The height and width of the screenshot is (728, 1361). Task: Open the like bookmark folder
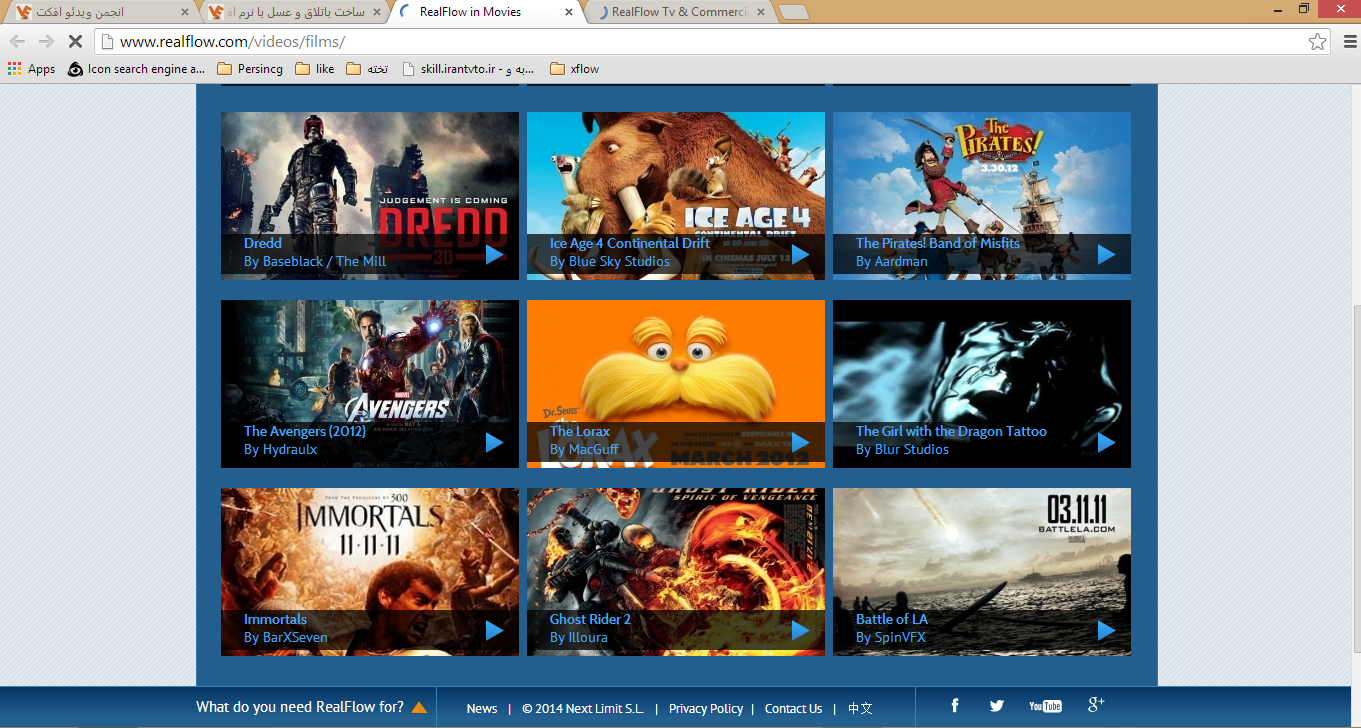tap(315, 69)
